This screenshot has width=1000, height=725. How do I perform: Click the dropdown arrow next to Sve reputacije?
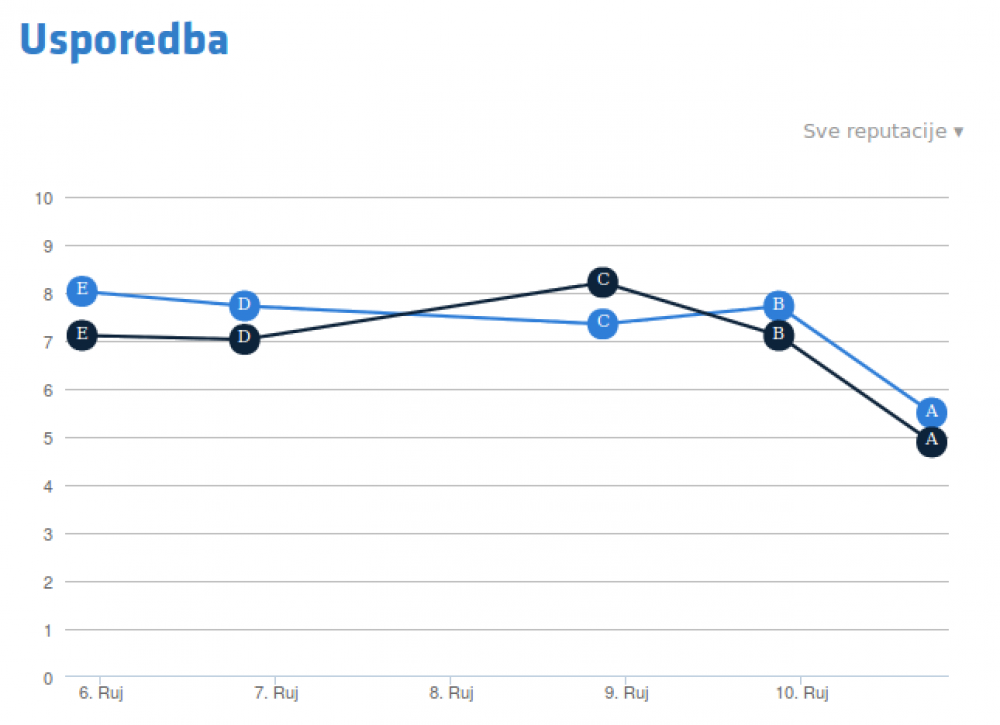(x=959, y=132)
